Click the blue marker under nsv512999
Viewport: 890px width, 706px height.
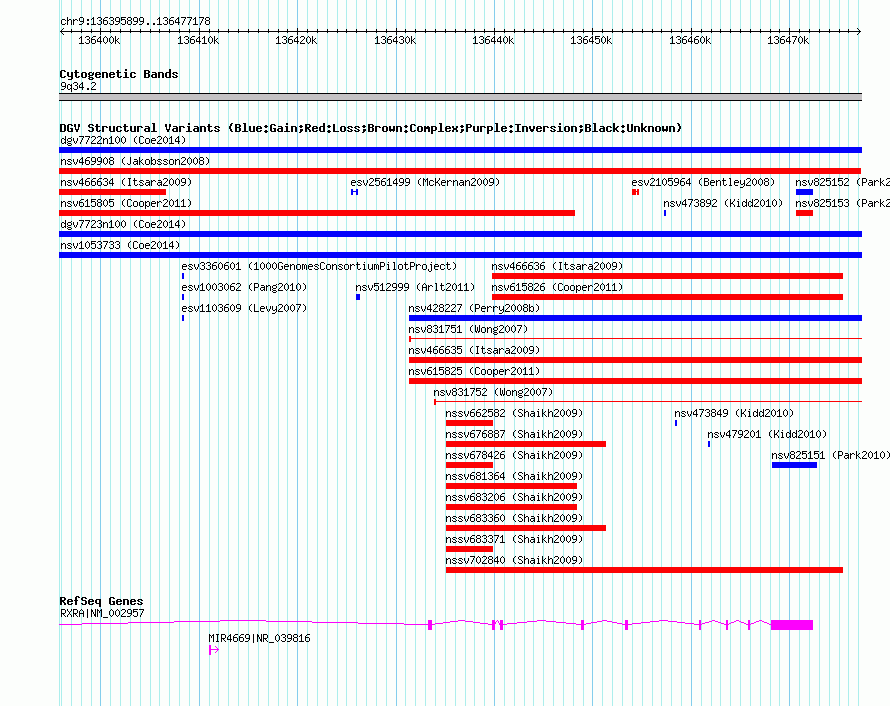pyautogui.click(x=358, y=297)
